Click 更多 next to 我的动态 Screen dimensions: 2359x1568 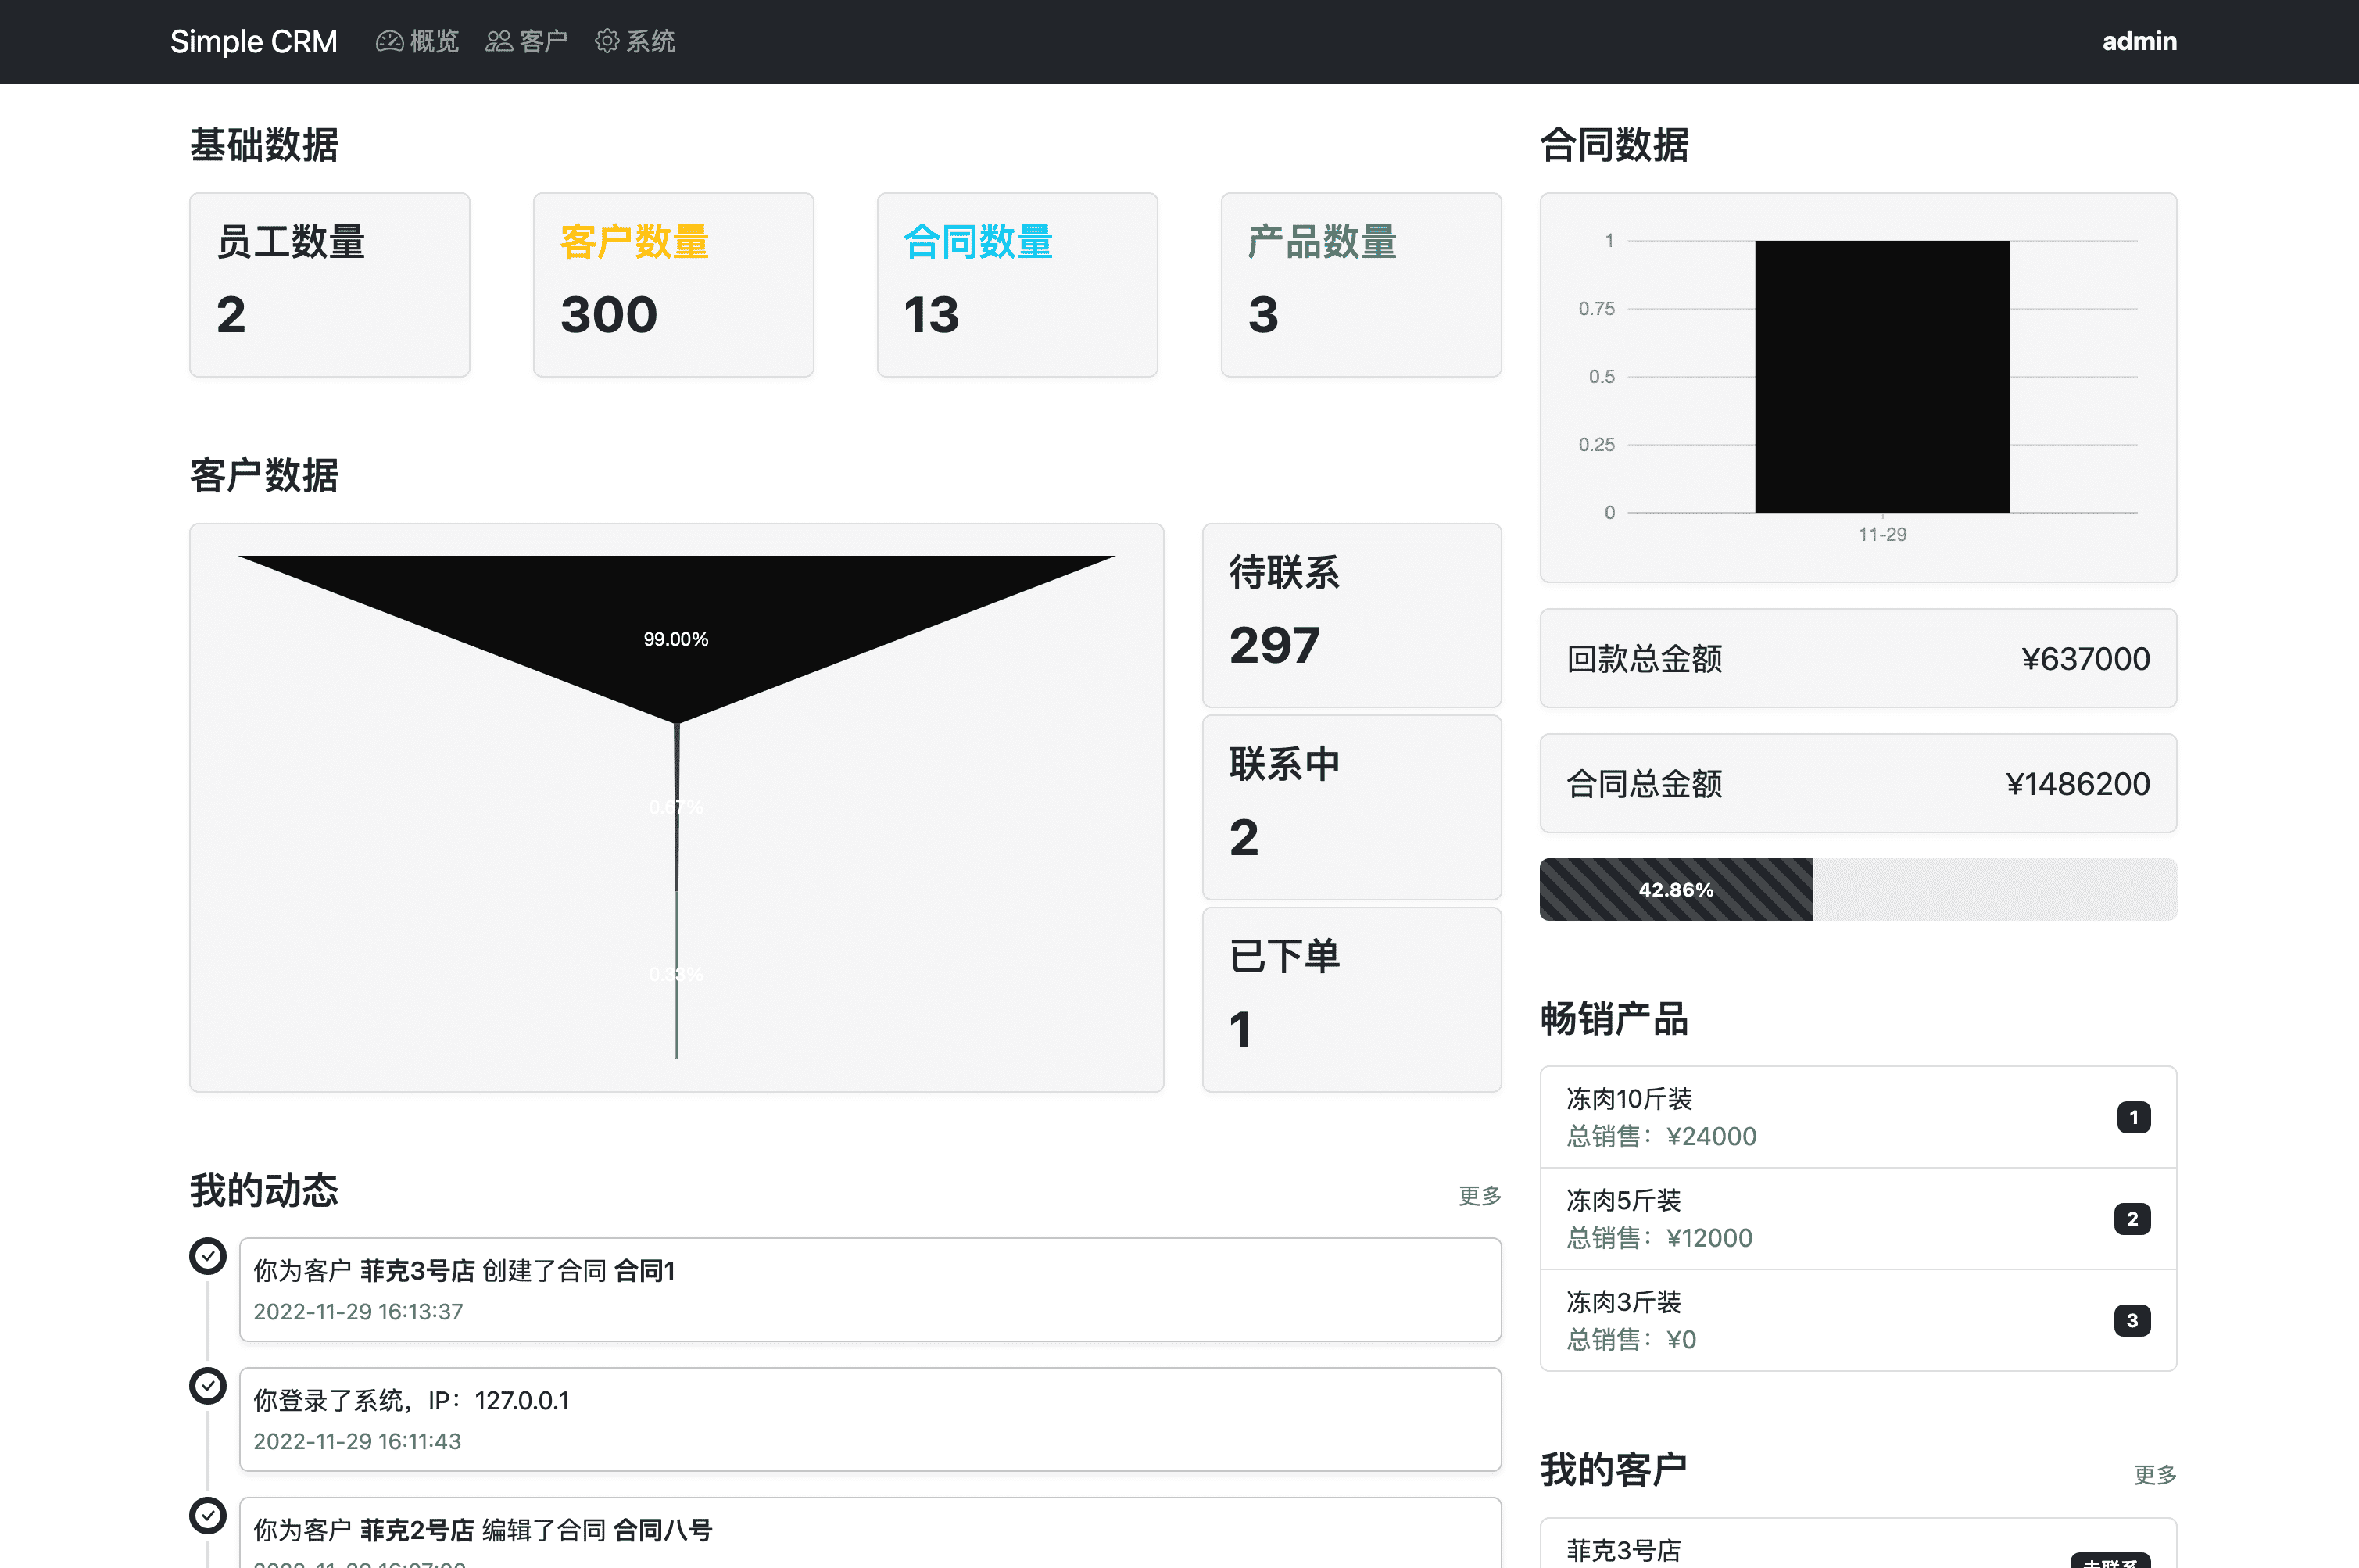pyautogui.click(x=1479, y=1195)
